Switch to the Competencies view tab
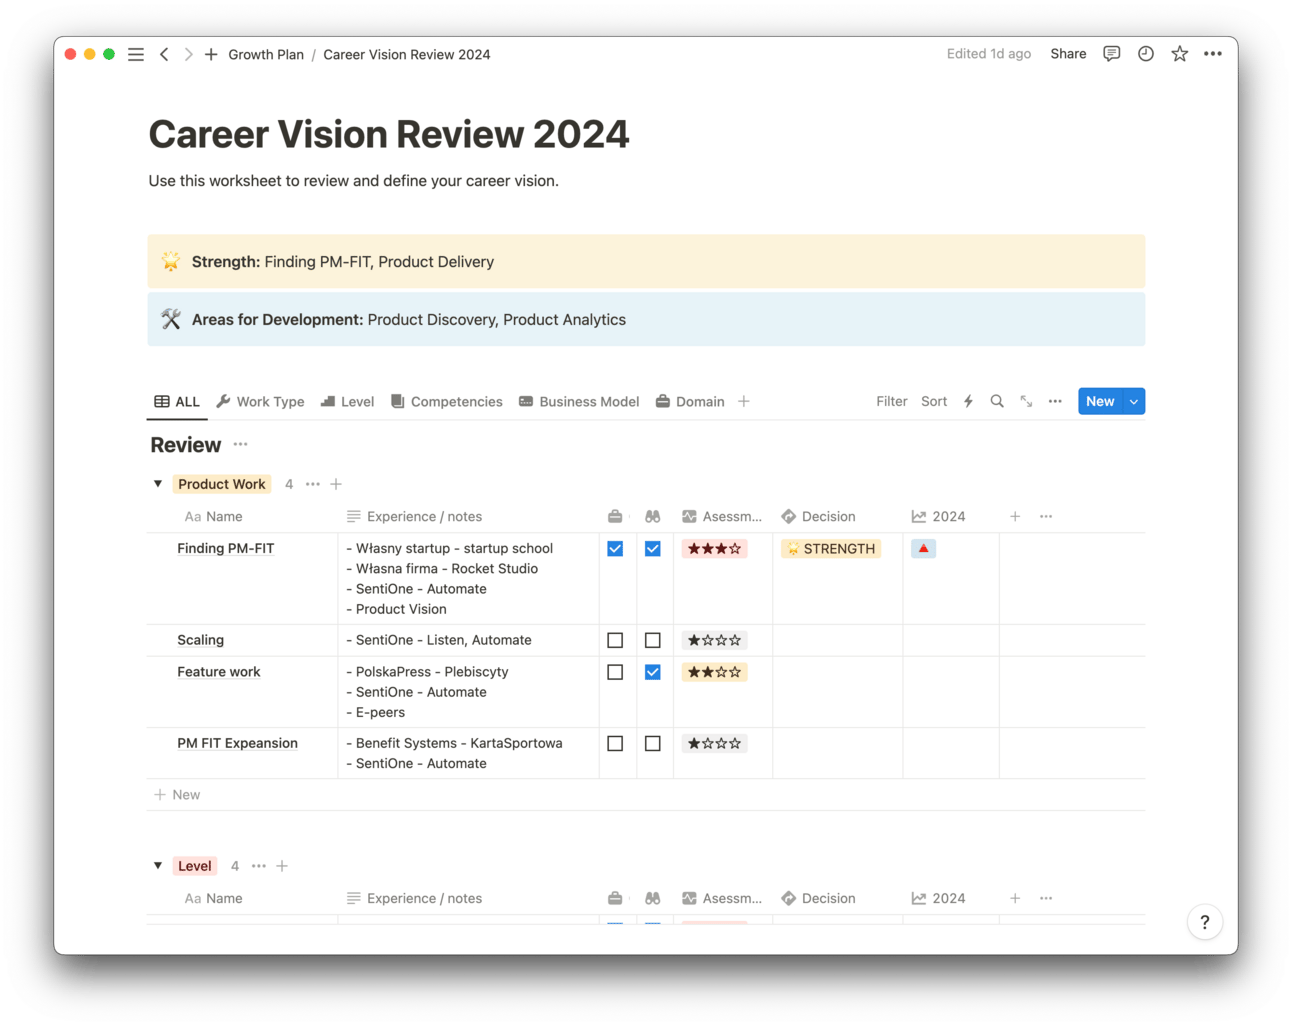Viewport: 1292px width, 1026px height. 446,401
